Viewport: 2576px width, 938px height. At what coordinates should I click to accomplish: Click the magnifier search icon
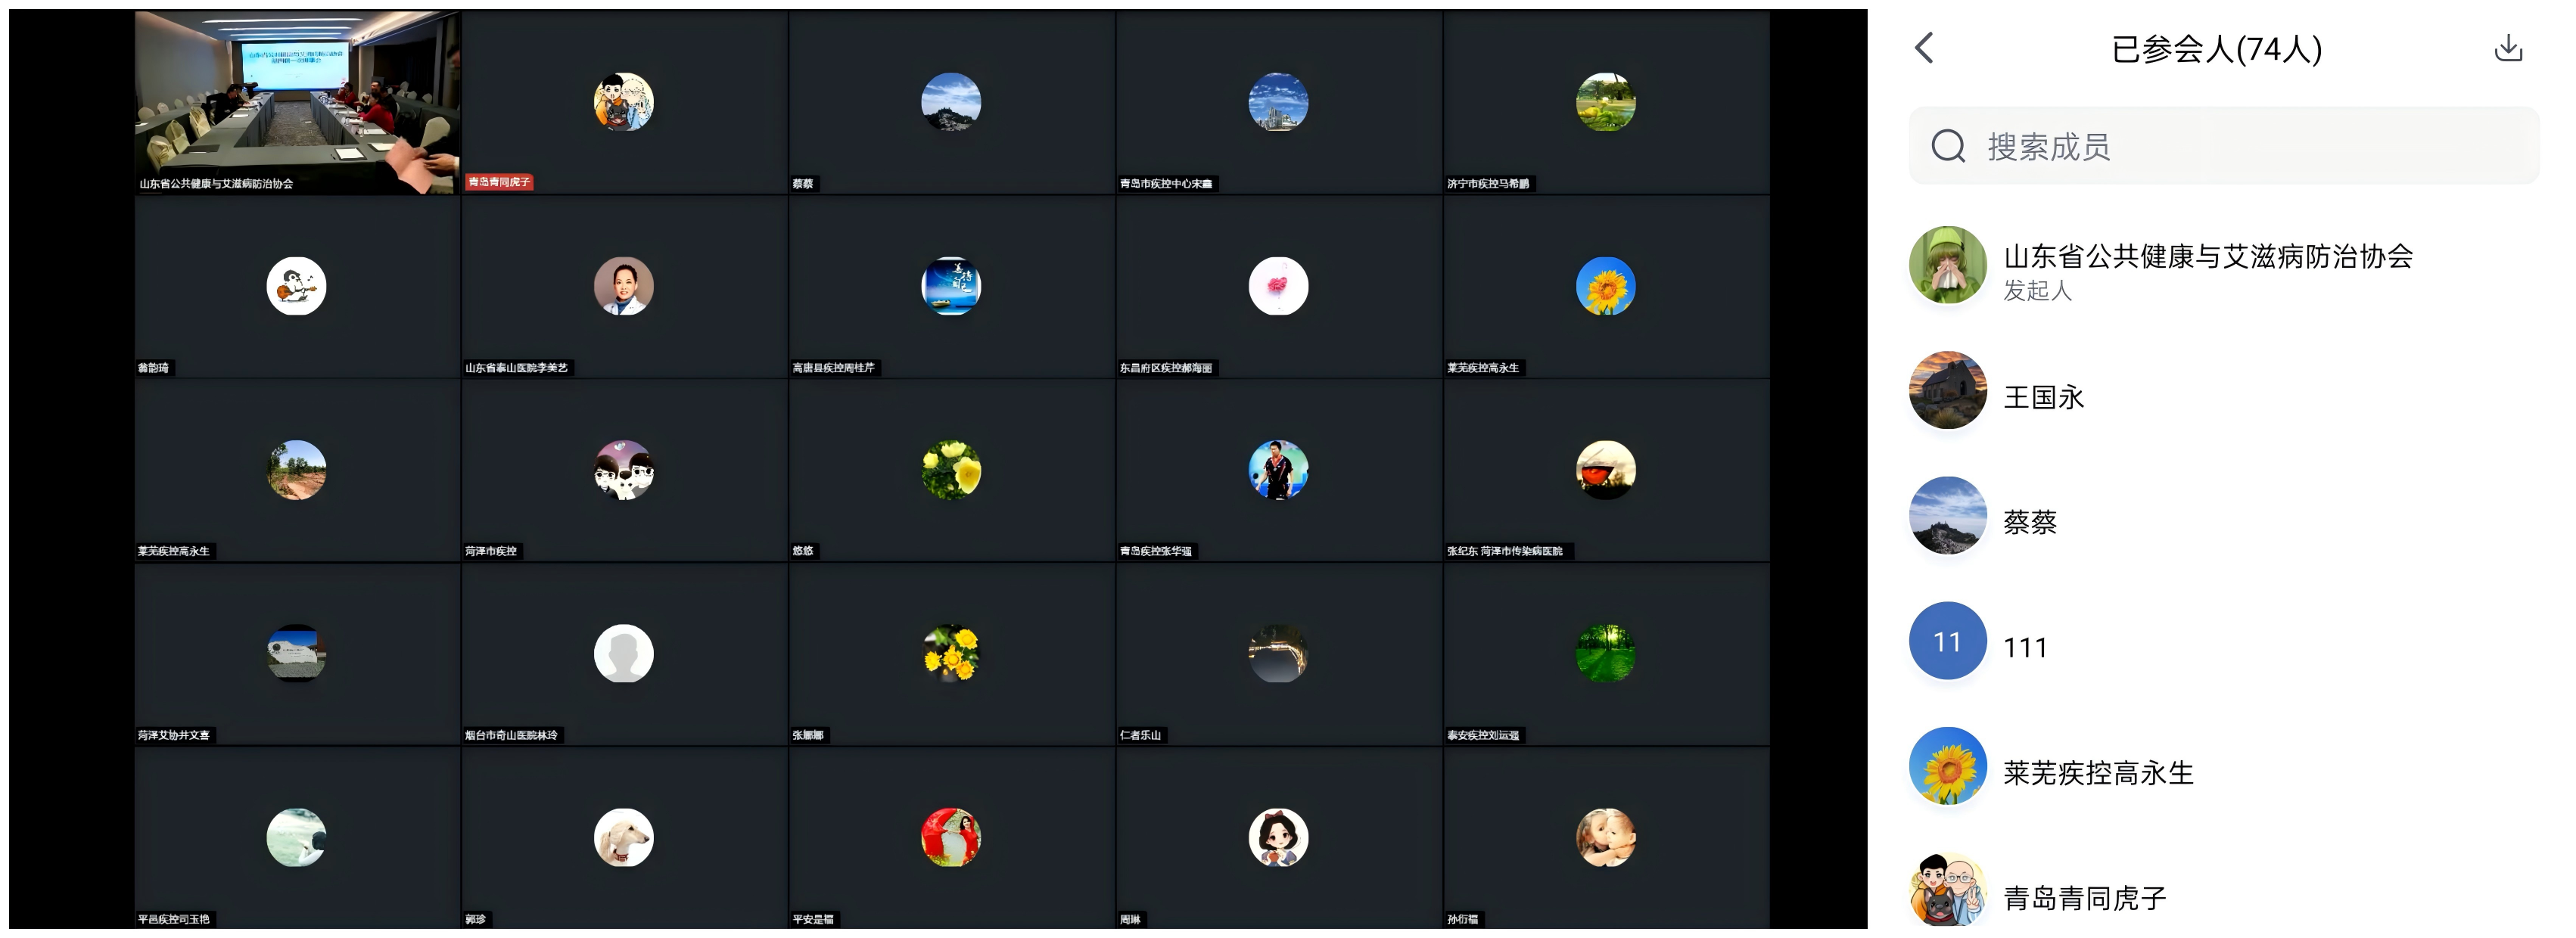pos(1948,146)
